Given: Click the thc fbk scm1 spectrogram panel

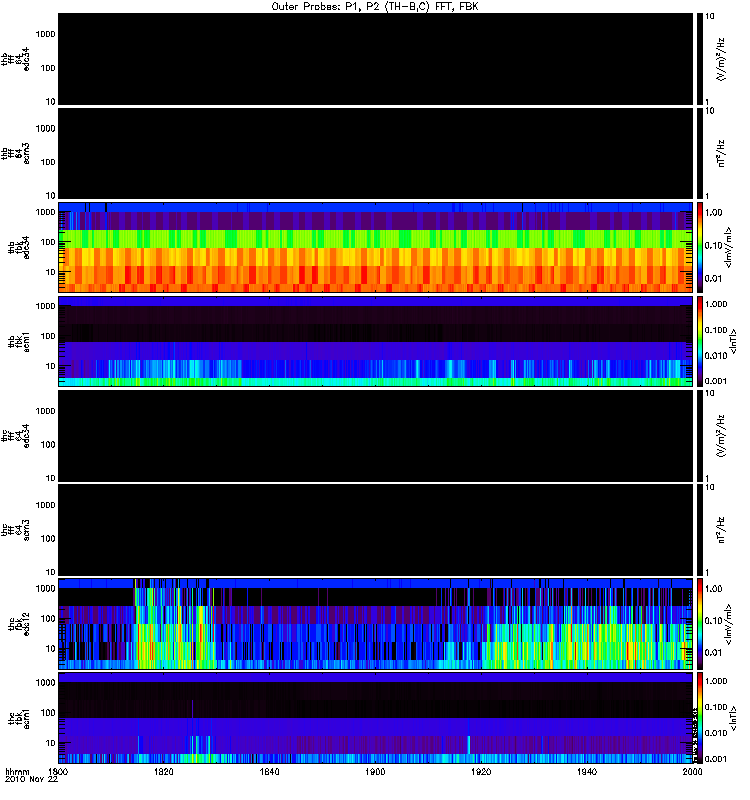Looking at the screenshot, I should point(376,718).
